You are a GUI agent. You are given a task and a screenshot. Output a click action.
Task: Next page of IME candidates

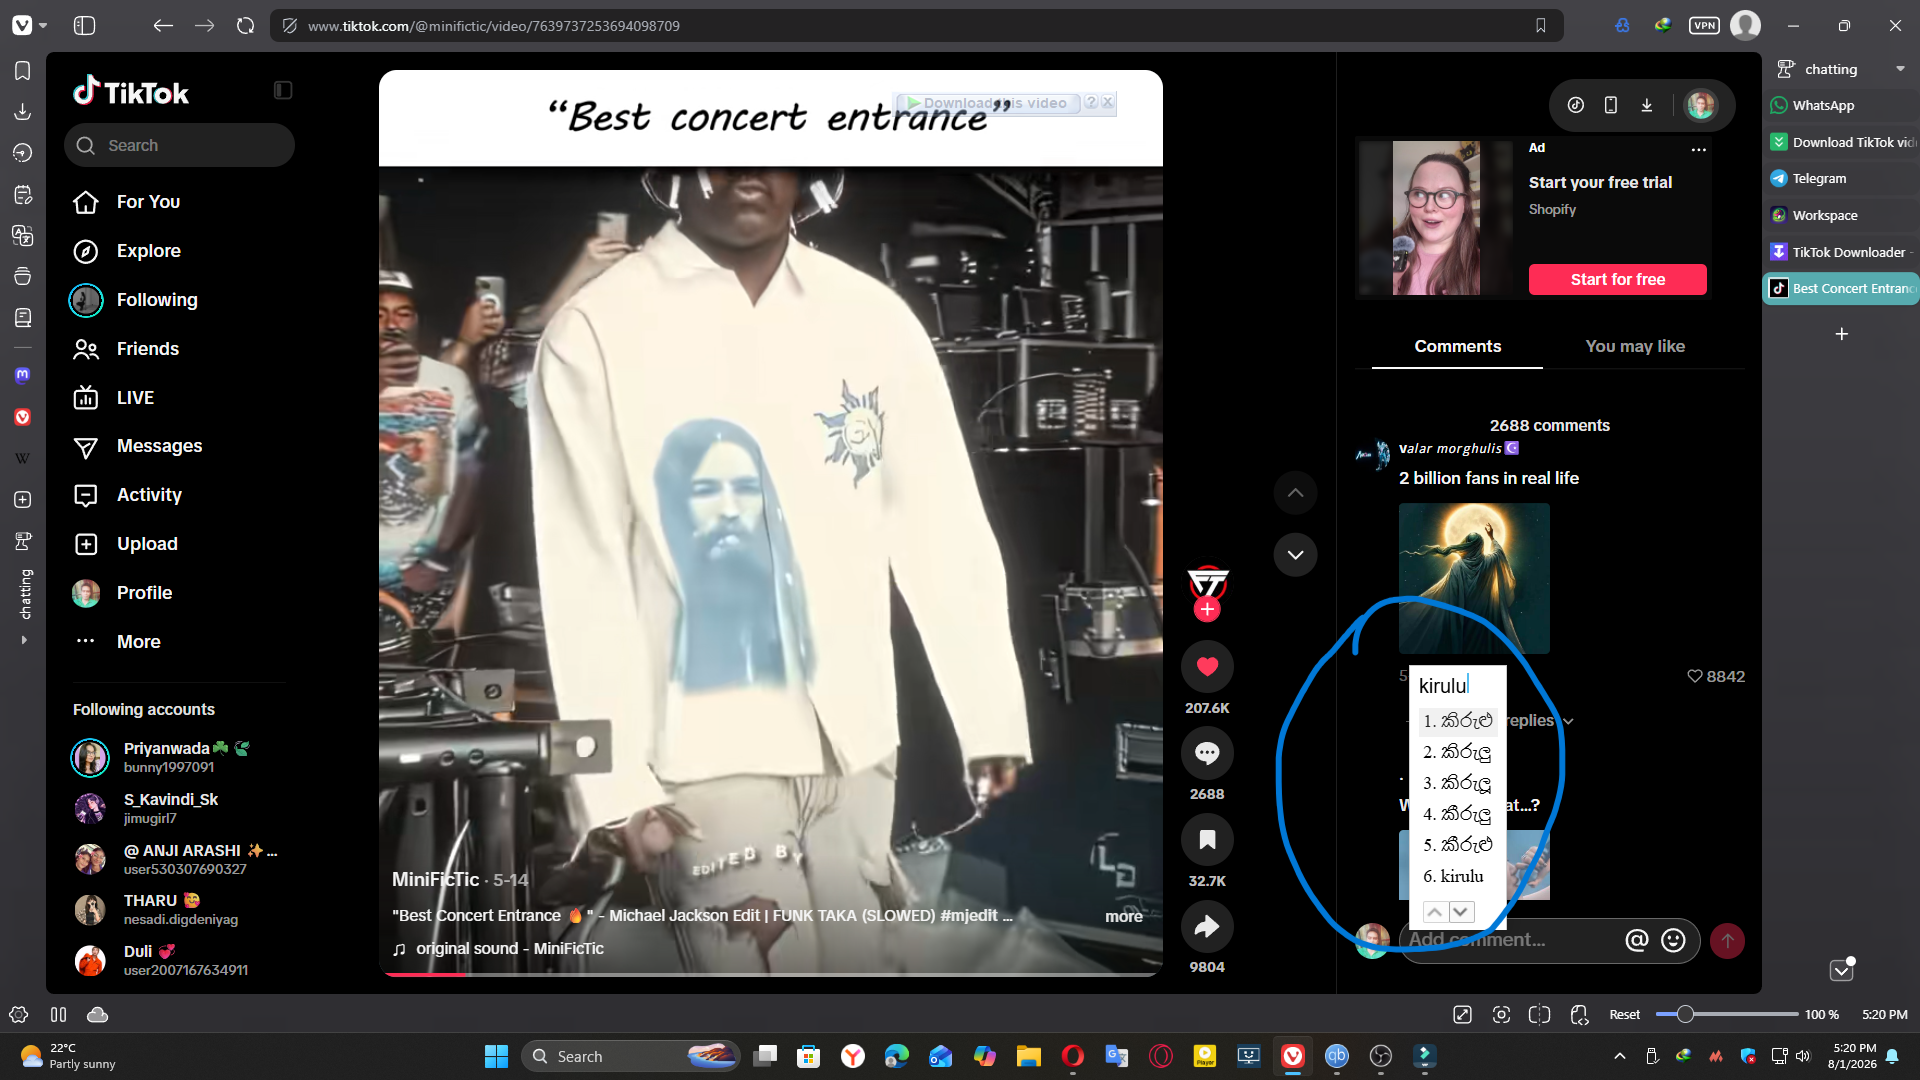coord(1461,912)
